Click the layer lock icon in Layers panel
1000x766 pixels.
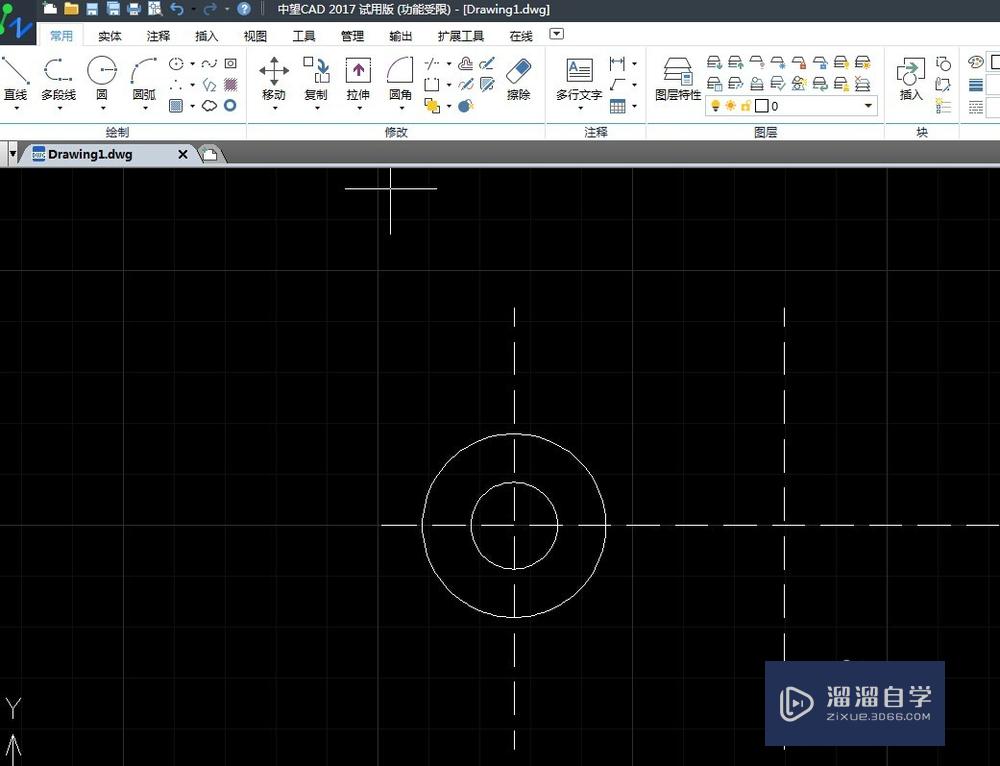(799, 63)
